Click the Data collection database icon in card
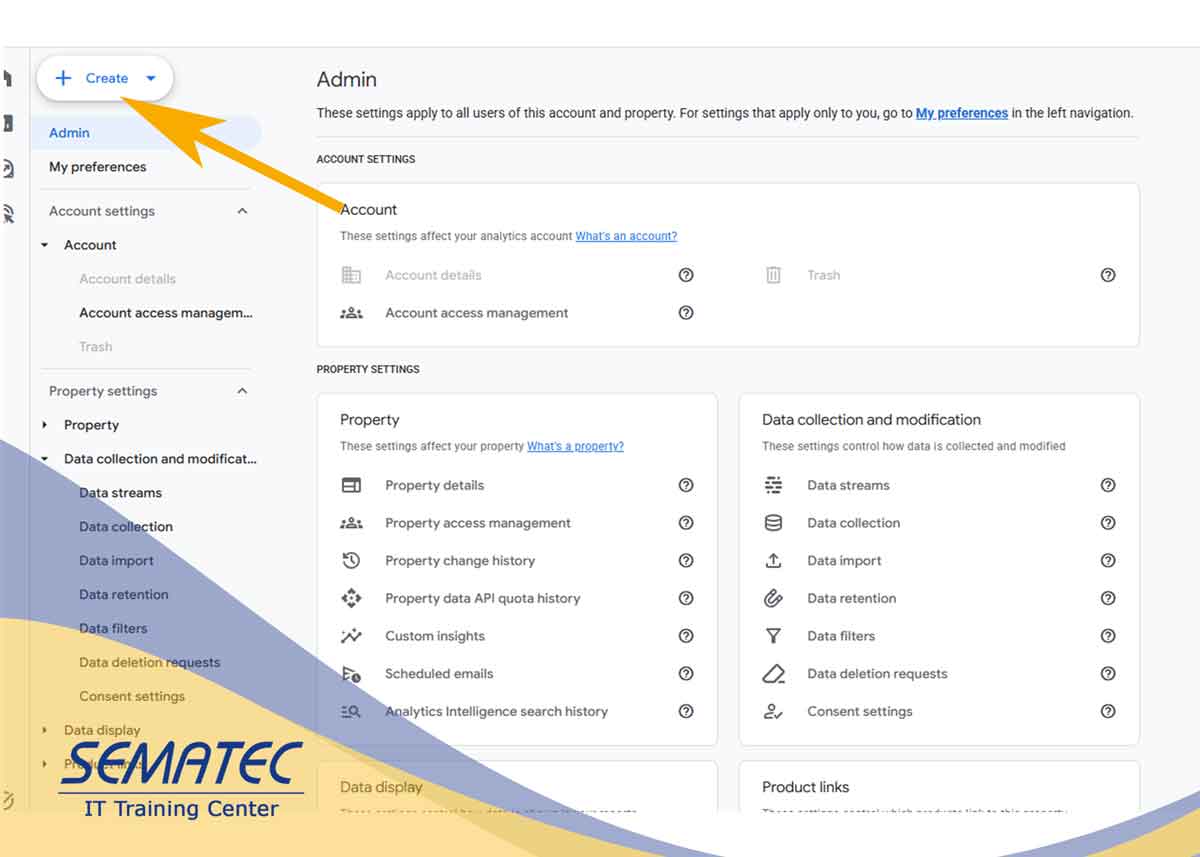This screenshot has height=857, width=1200. (773, 523)
